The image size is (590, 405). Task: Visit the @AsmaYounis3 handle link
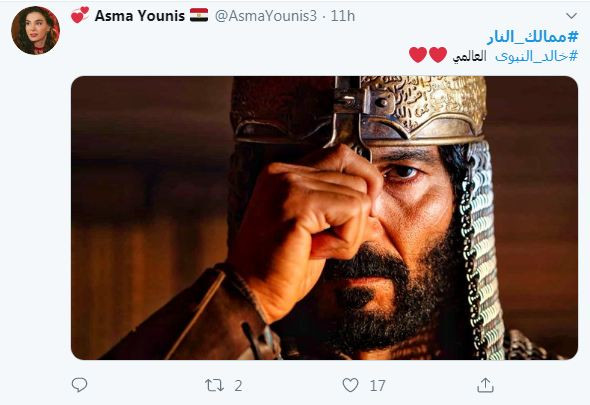(266, 16)
